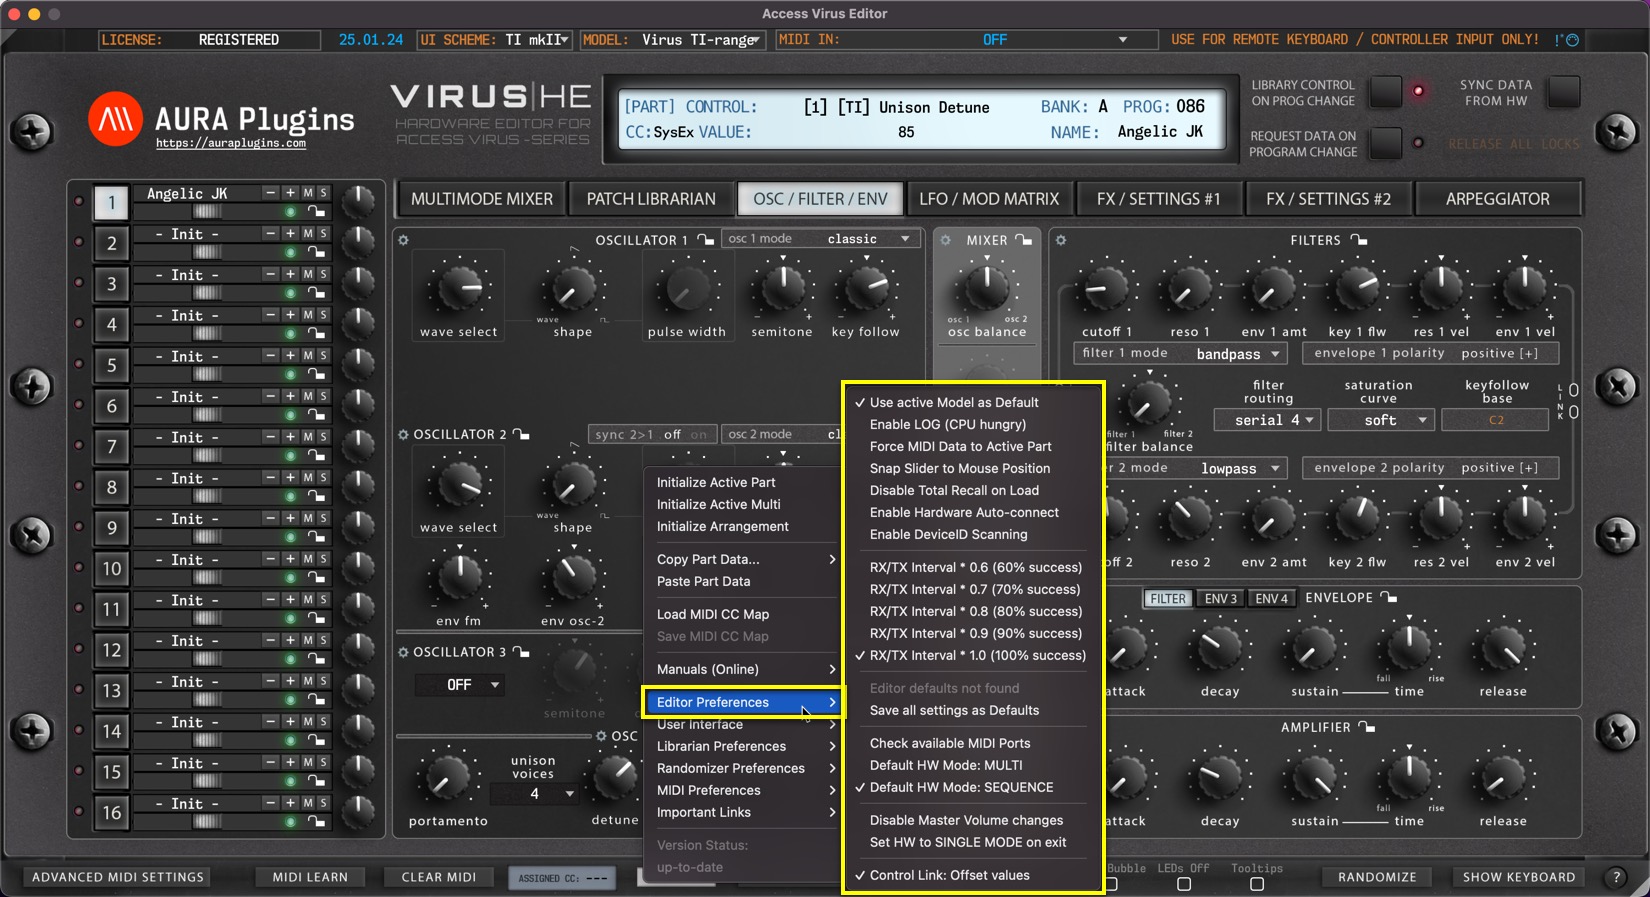1650x897 pixels.
Task: Solo part 2 with the S button
Action: pyautogui.click(x=323, y=233)
